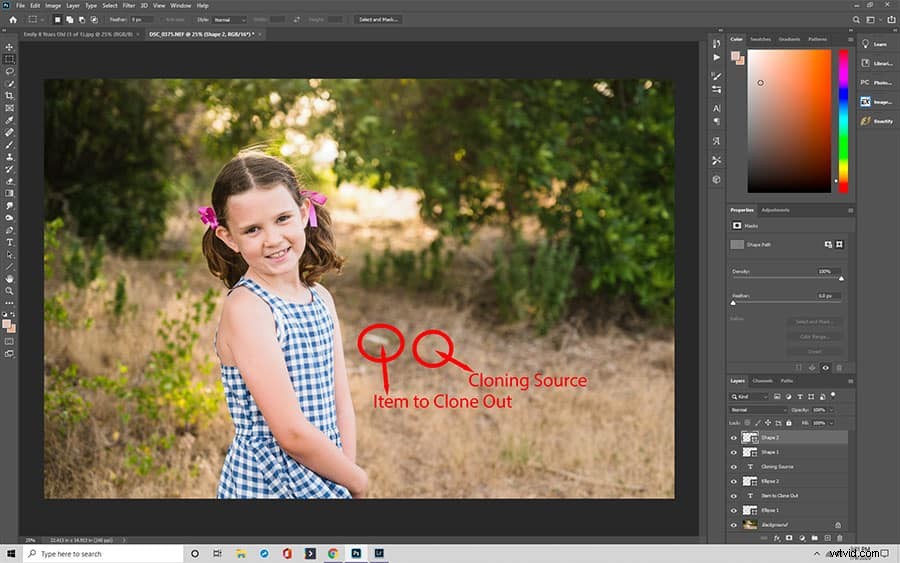Open the Image menu

(x=53, y=6)
